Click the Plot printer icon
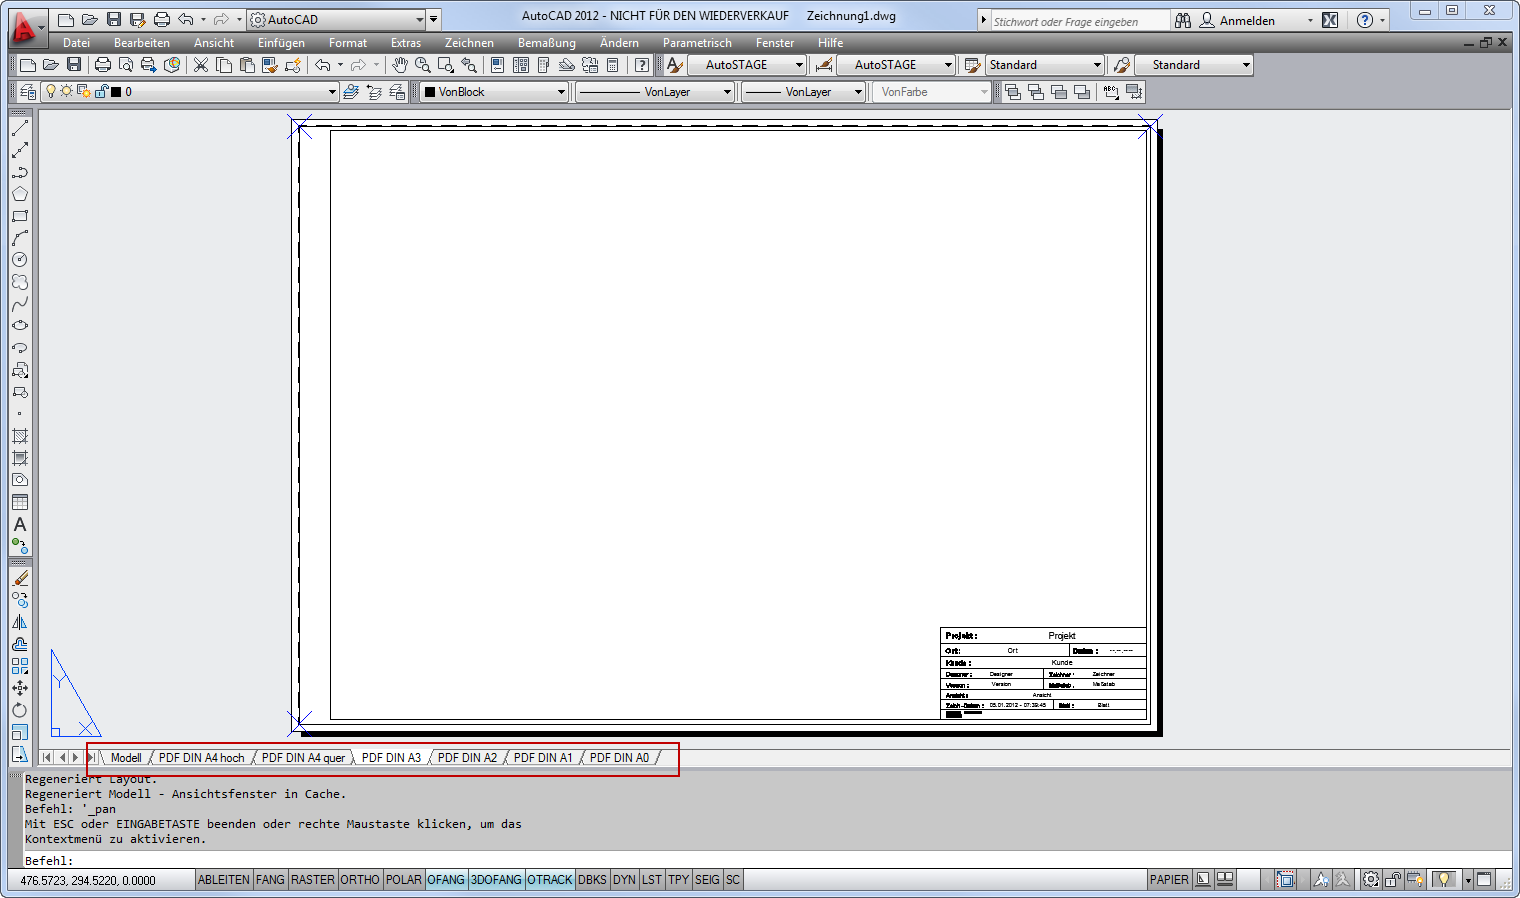Image resolution: width=1520 pixels, height=898 pixels. (x=102, y=65)
